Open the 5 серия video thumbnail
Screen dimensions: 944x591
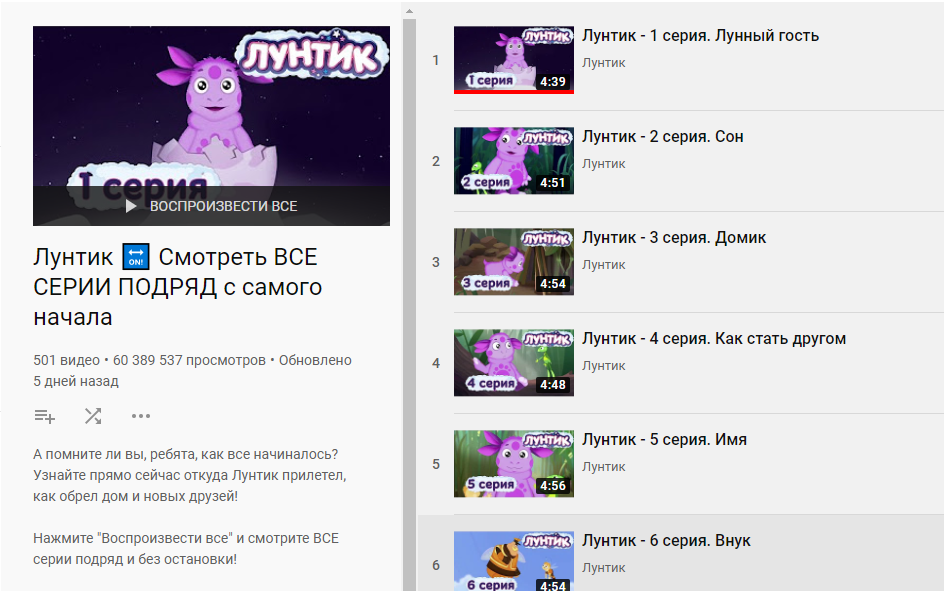tap(514, 464)
